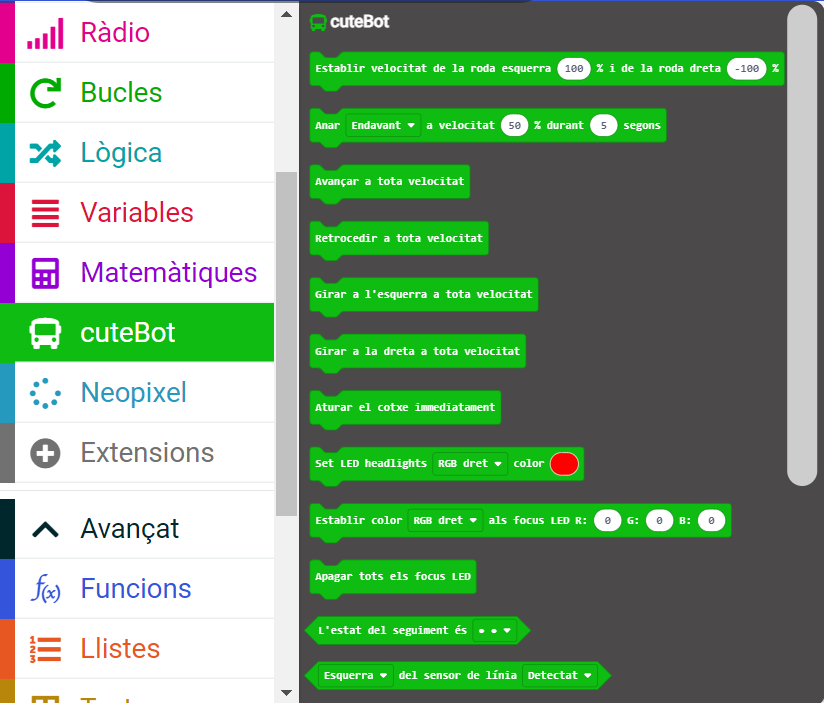Collapse the Avançat section chevron
The image size is (824, 703).
(45, 528)
